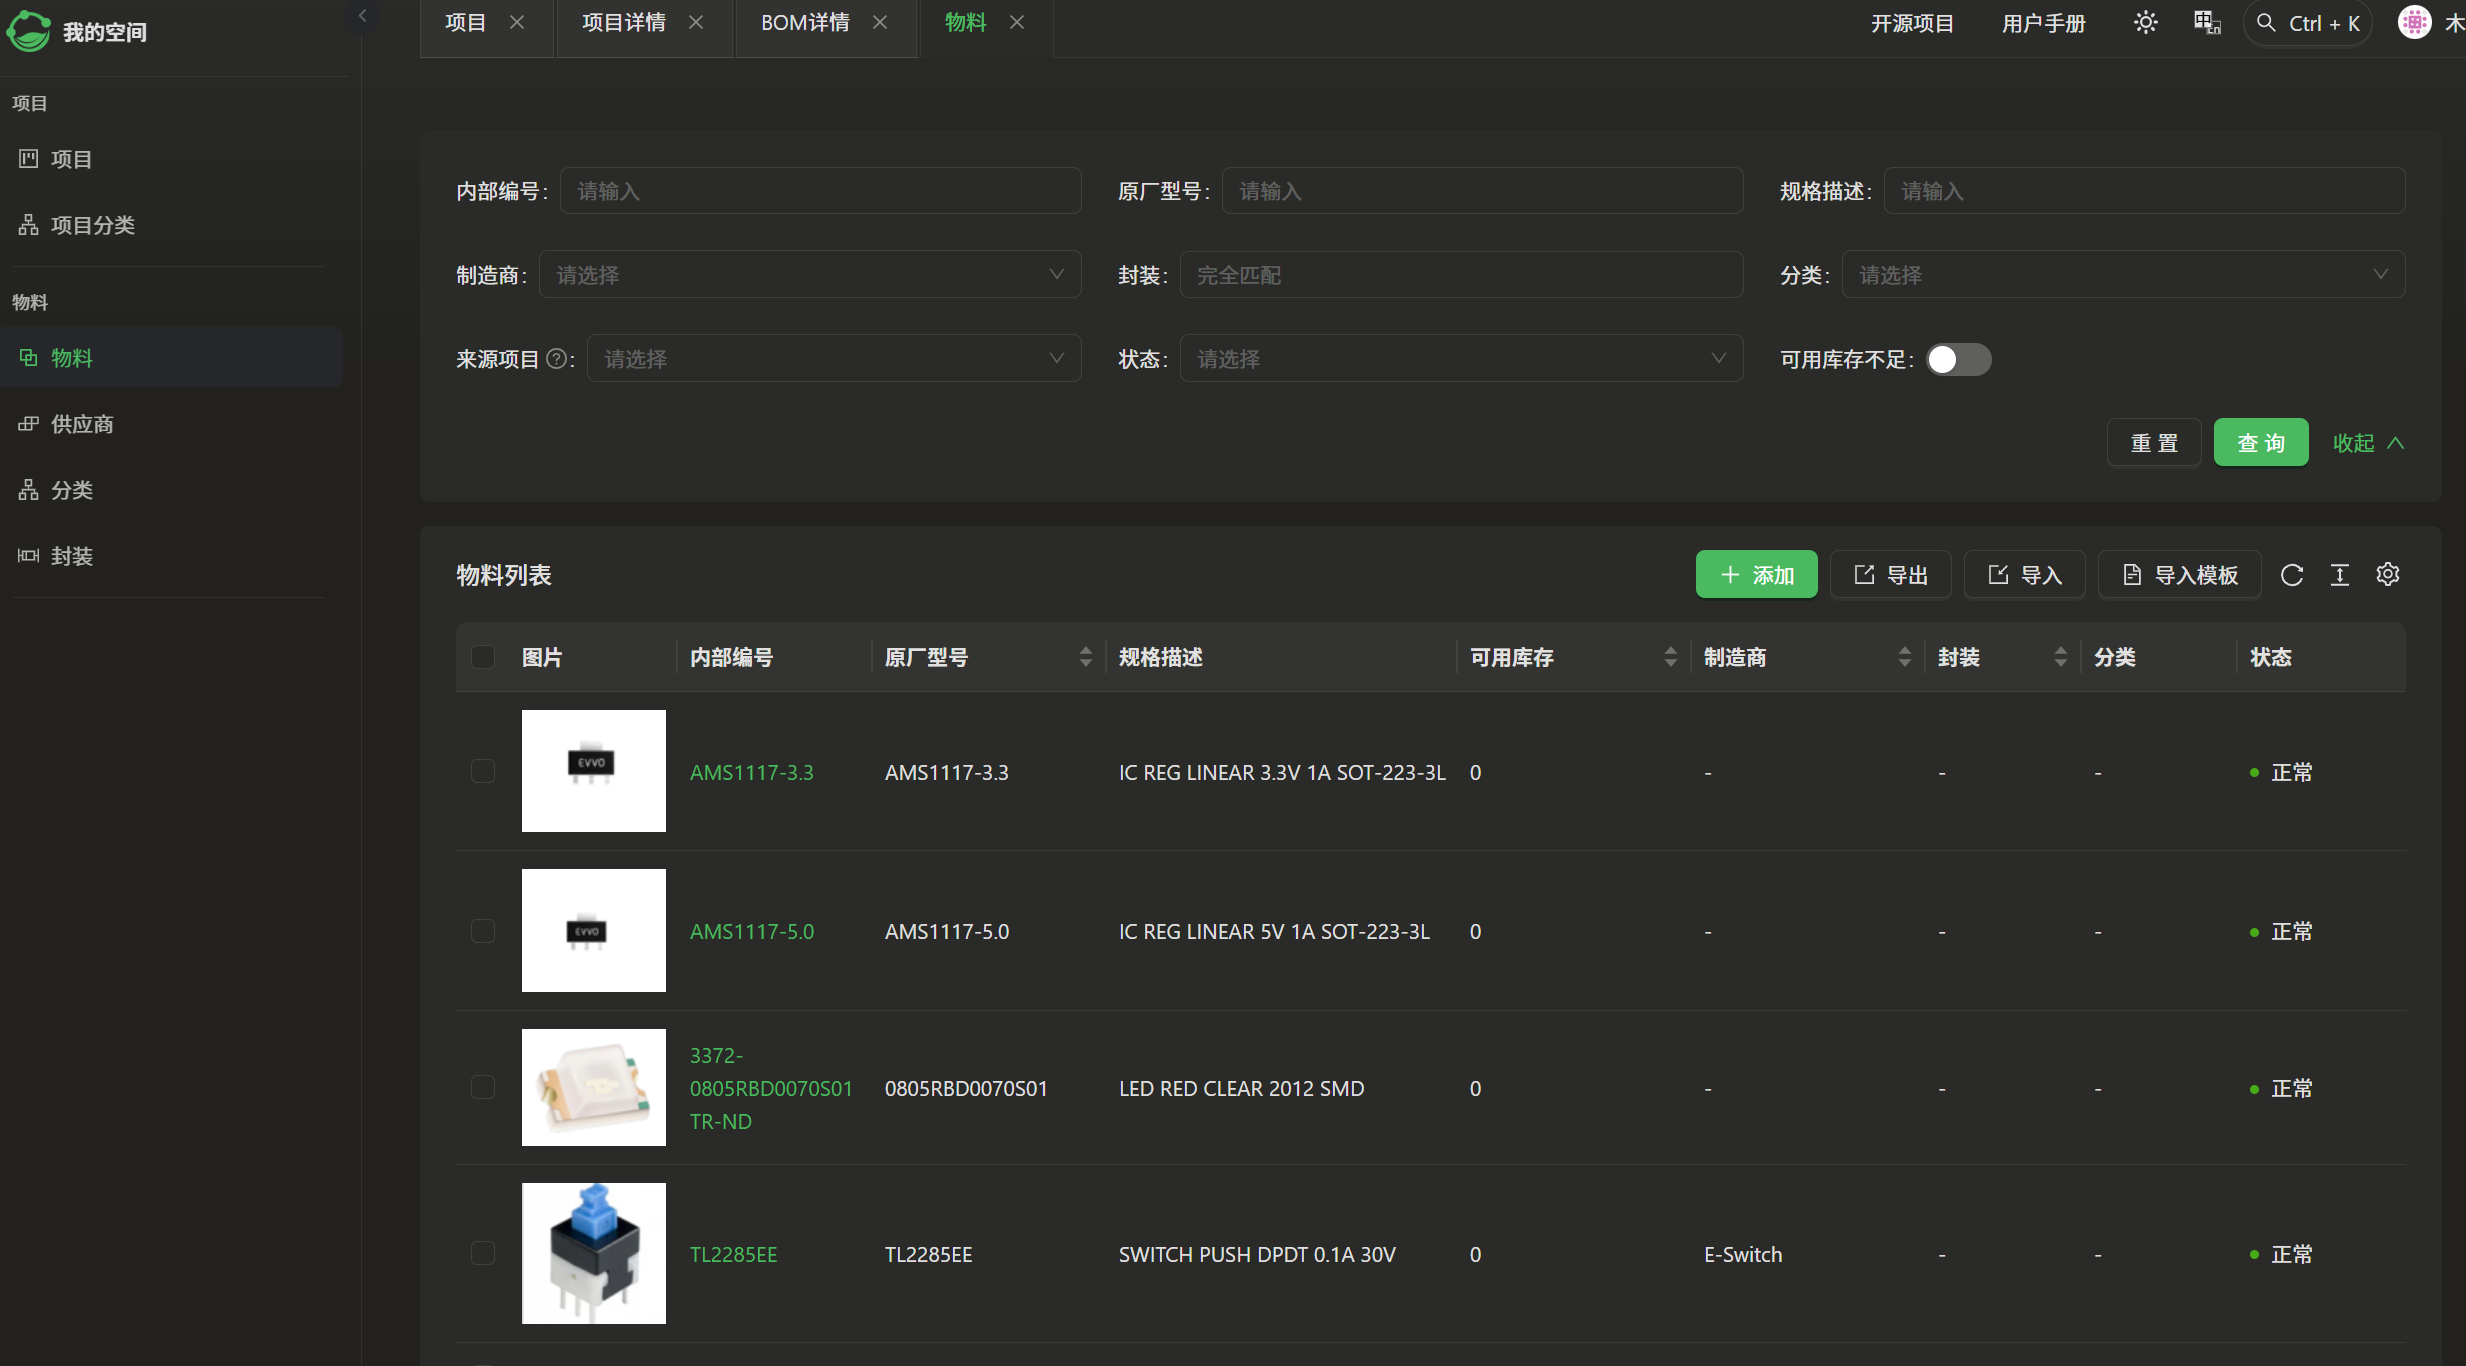2466x1366 pixels.
Task: Click the row density icon
Action: click(2340, 575)
